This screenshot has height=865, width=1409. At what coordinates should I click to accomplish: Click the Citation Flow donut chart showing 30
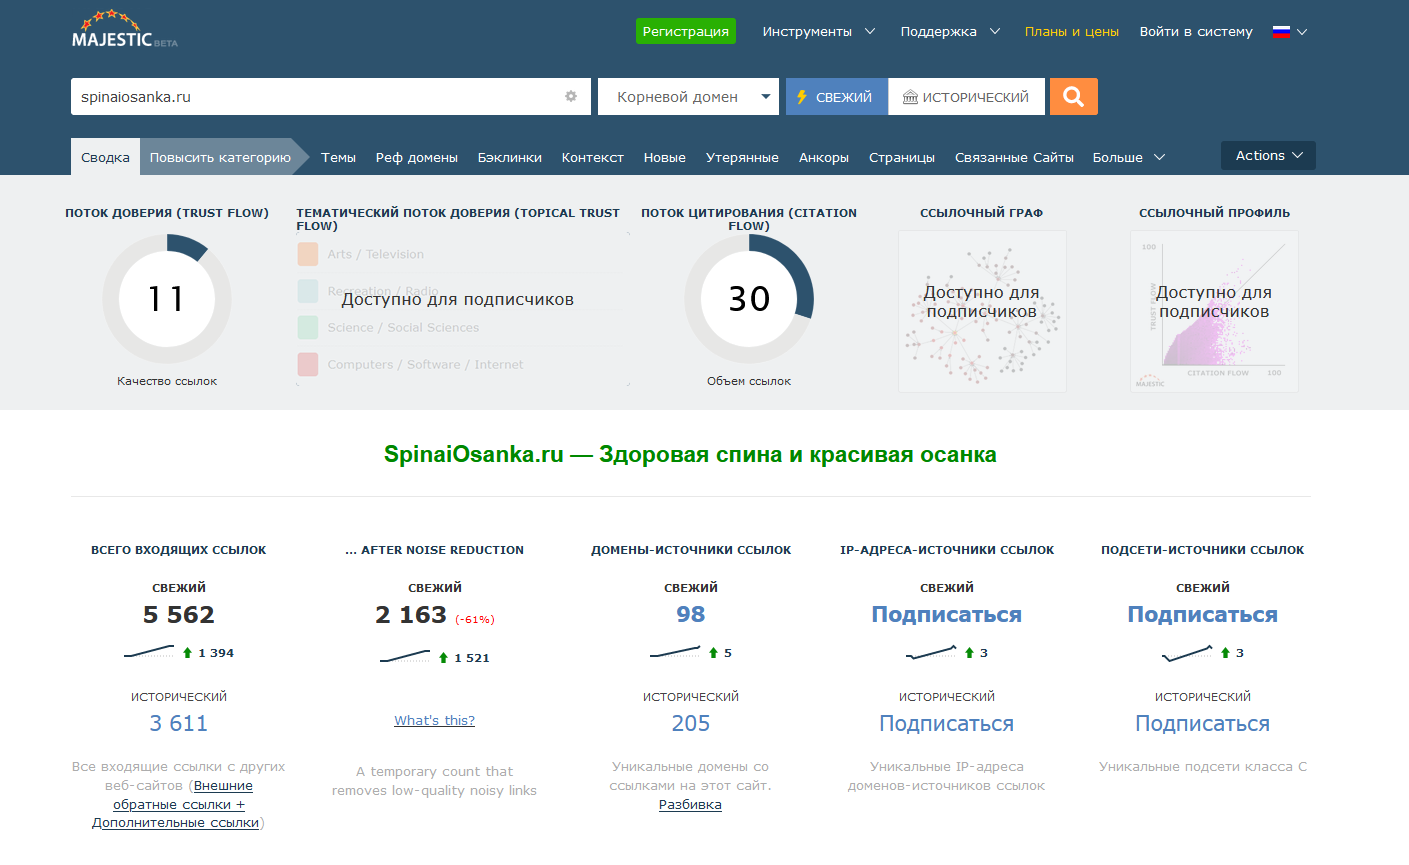749,299
